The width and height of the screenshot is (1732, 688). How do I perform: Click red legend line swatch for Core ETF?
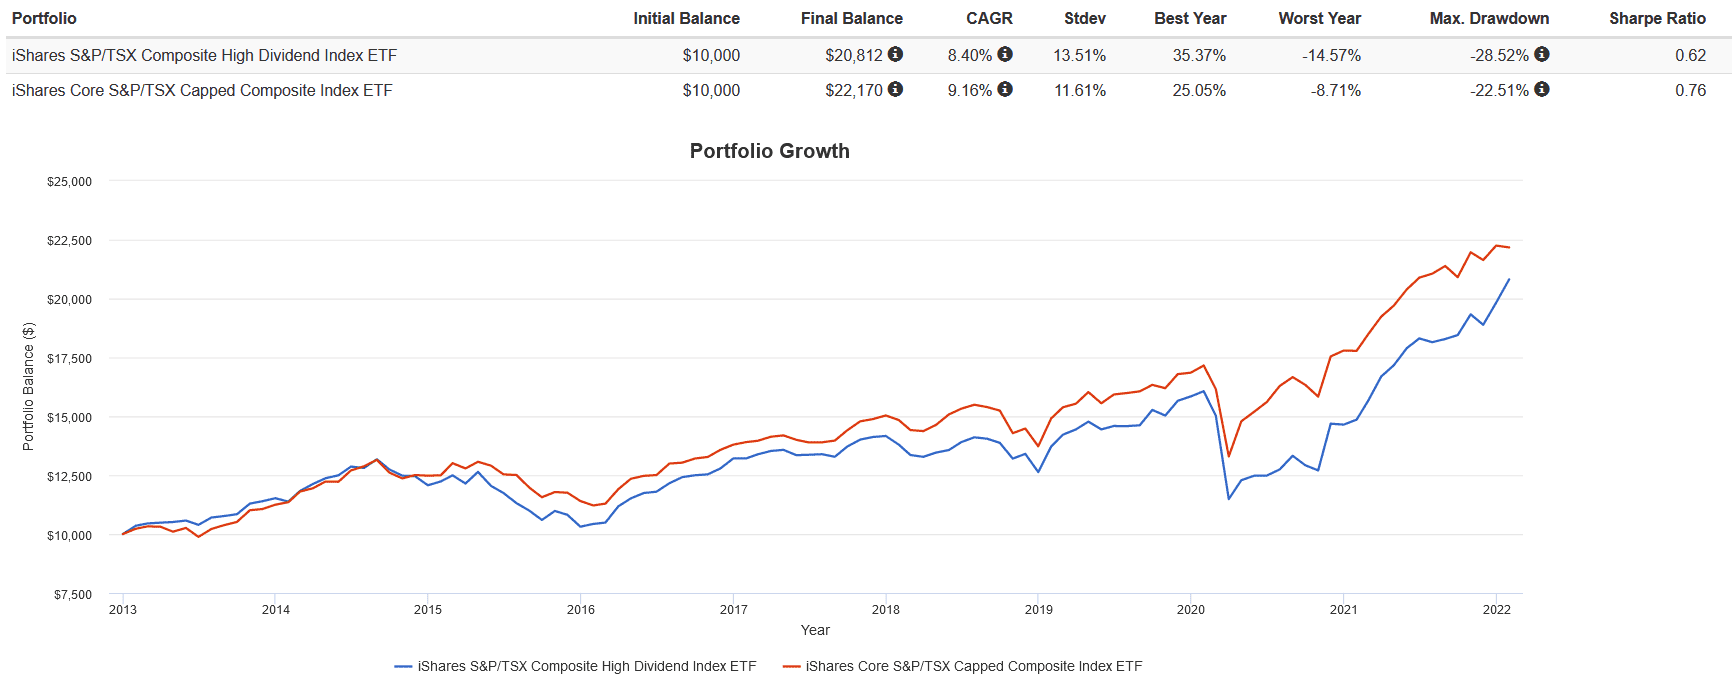point(792,666)
